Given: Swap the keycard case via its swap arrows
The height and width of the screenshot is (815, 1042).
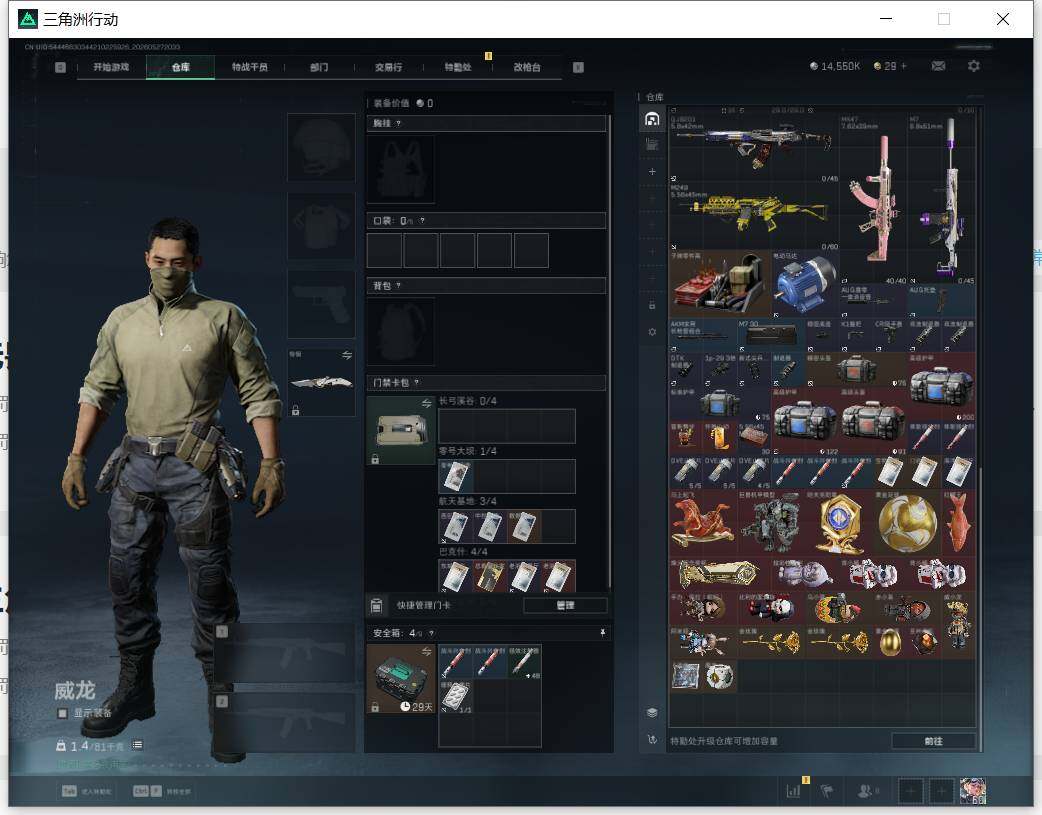Looking at the screenshot, I should point(427,404).
